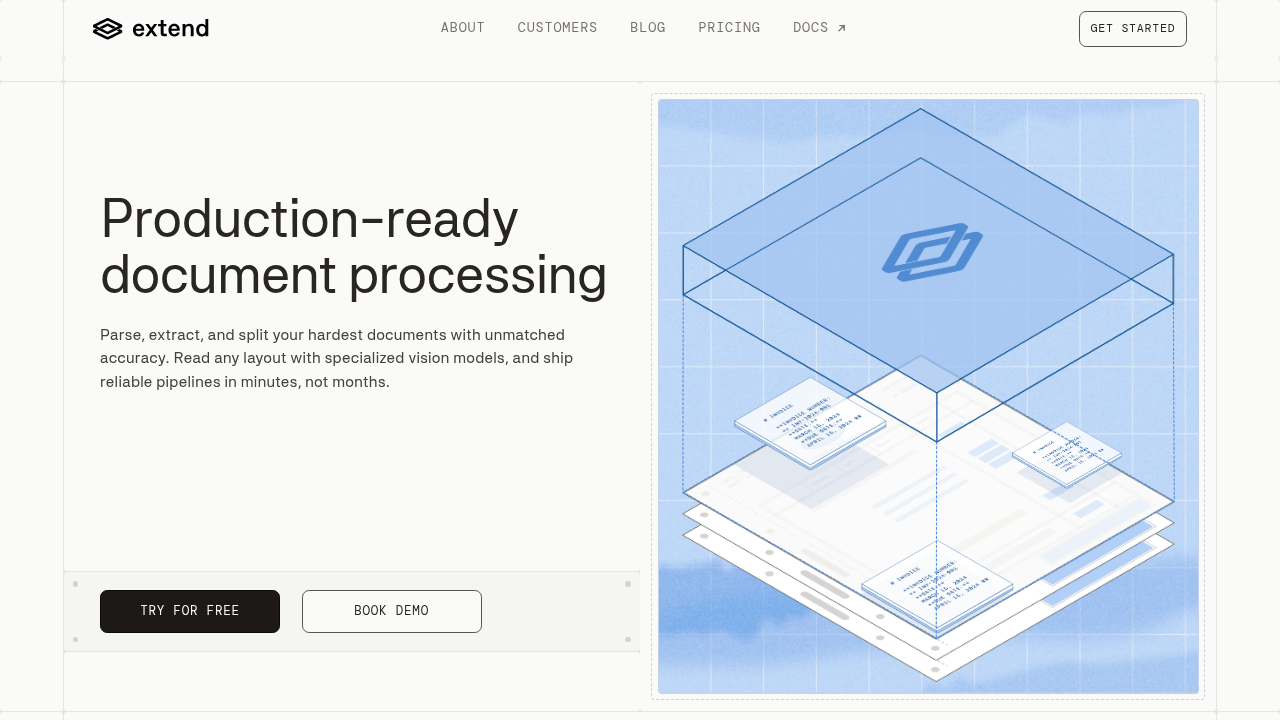Click the external arrow icon beside Docs
1280x720 pixels.
[841, 28]
